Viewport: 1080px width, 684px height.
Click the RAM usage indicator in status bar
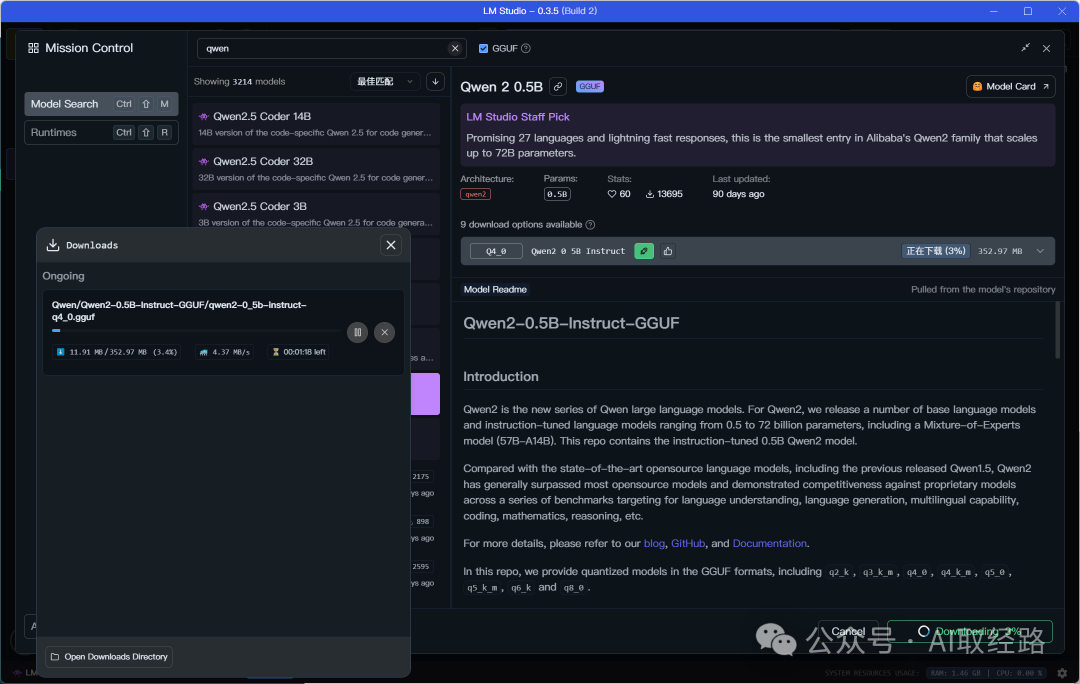tap(956, 673)
